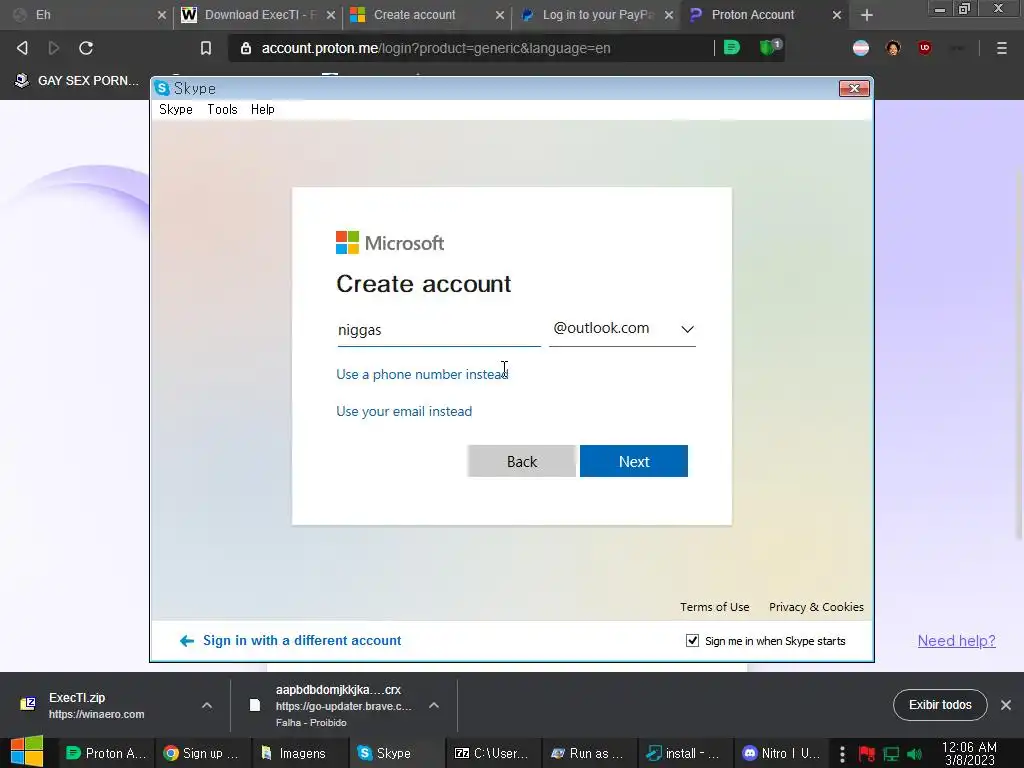Viewport: 1024px width, 768px height.
Task: Open the Discord 'Nitro' taskbar item
Action: pos(782,754)
